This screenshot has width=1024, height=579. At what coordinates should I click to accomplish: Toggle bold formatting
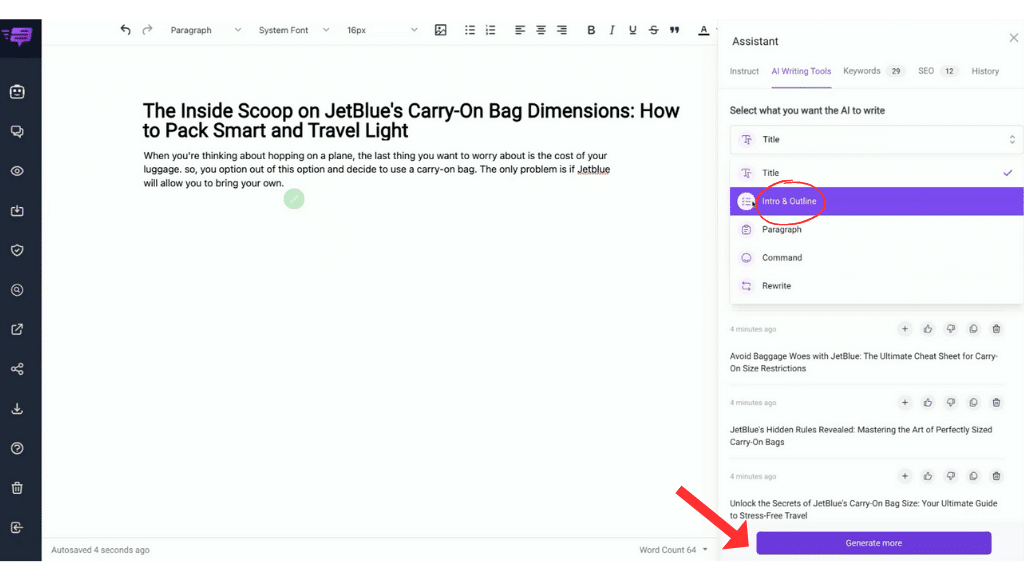[591, 30]
